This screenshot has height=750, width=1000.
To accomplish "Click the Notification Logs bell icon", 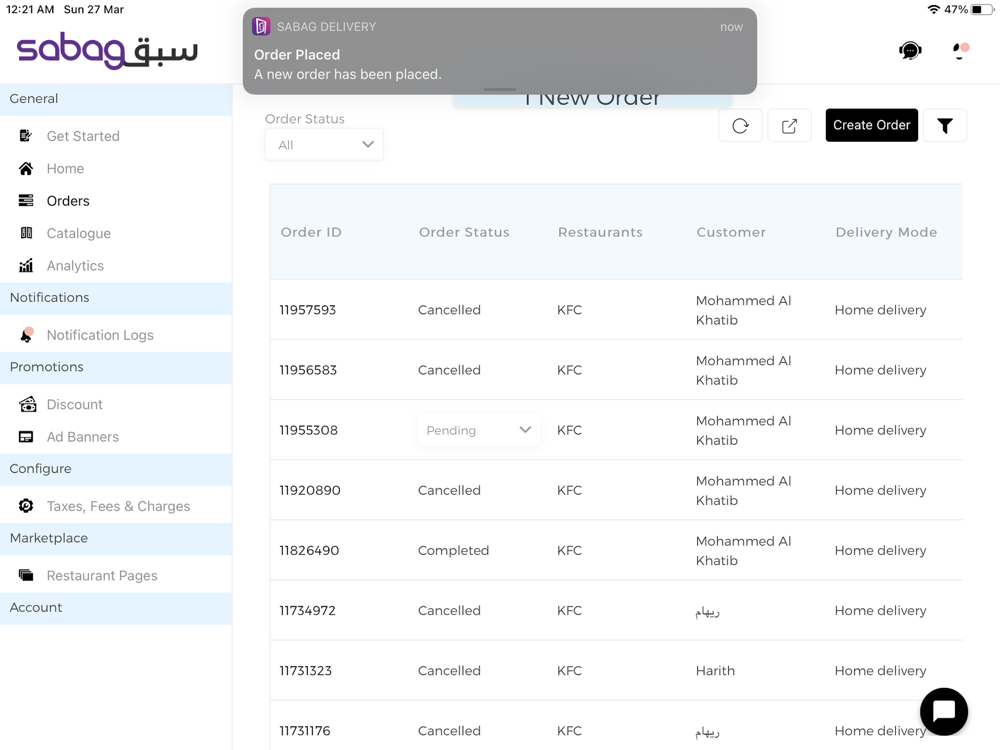I will [26, 334].
